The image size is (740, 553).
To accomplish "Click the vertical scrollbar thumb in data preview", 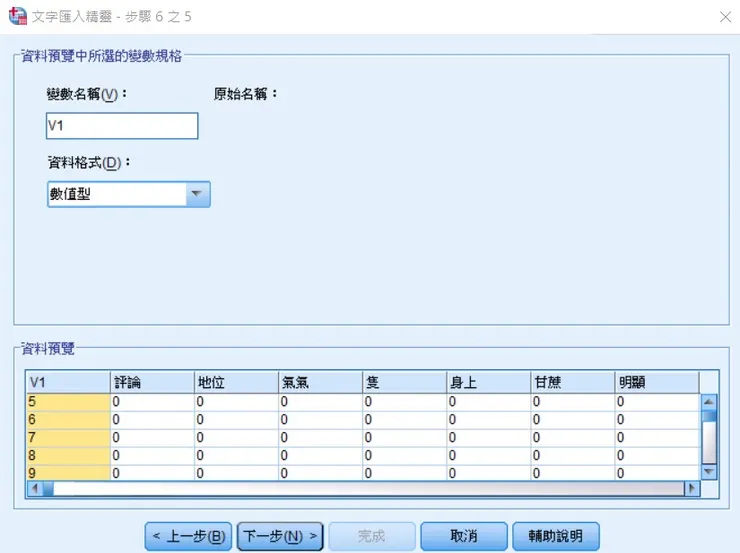I will [709, 416].
